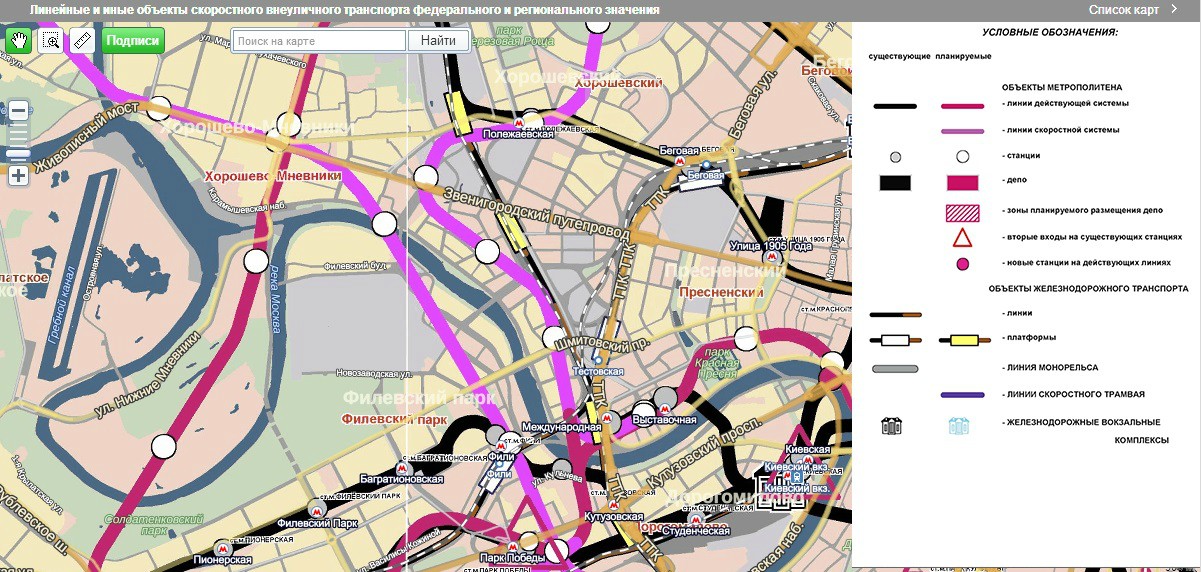Choose the ruler measurement tool
The height and width of the screenshot is (572, 1201).
point(82,41)
